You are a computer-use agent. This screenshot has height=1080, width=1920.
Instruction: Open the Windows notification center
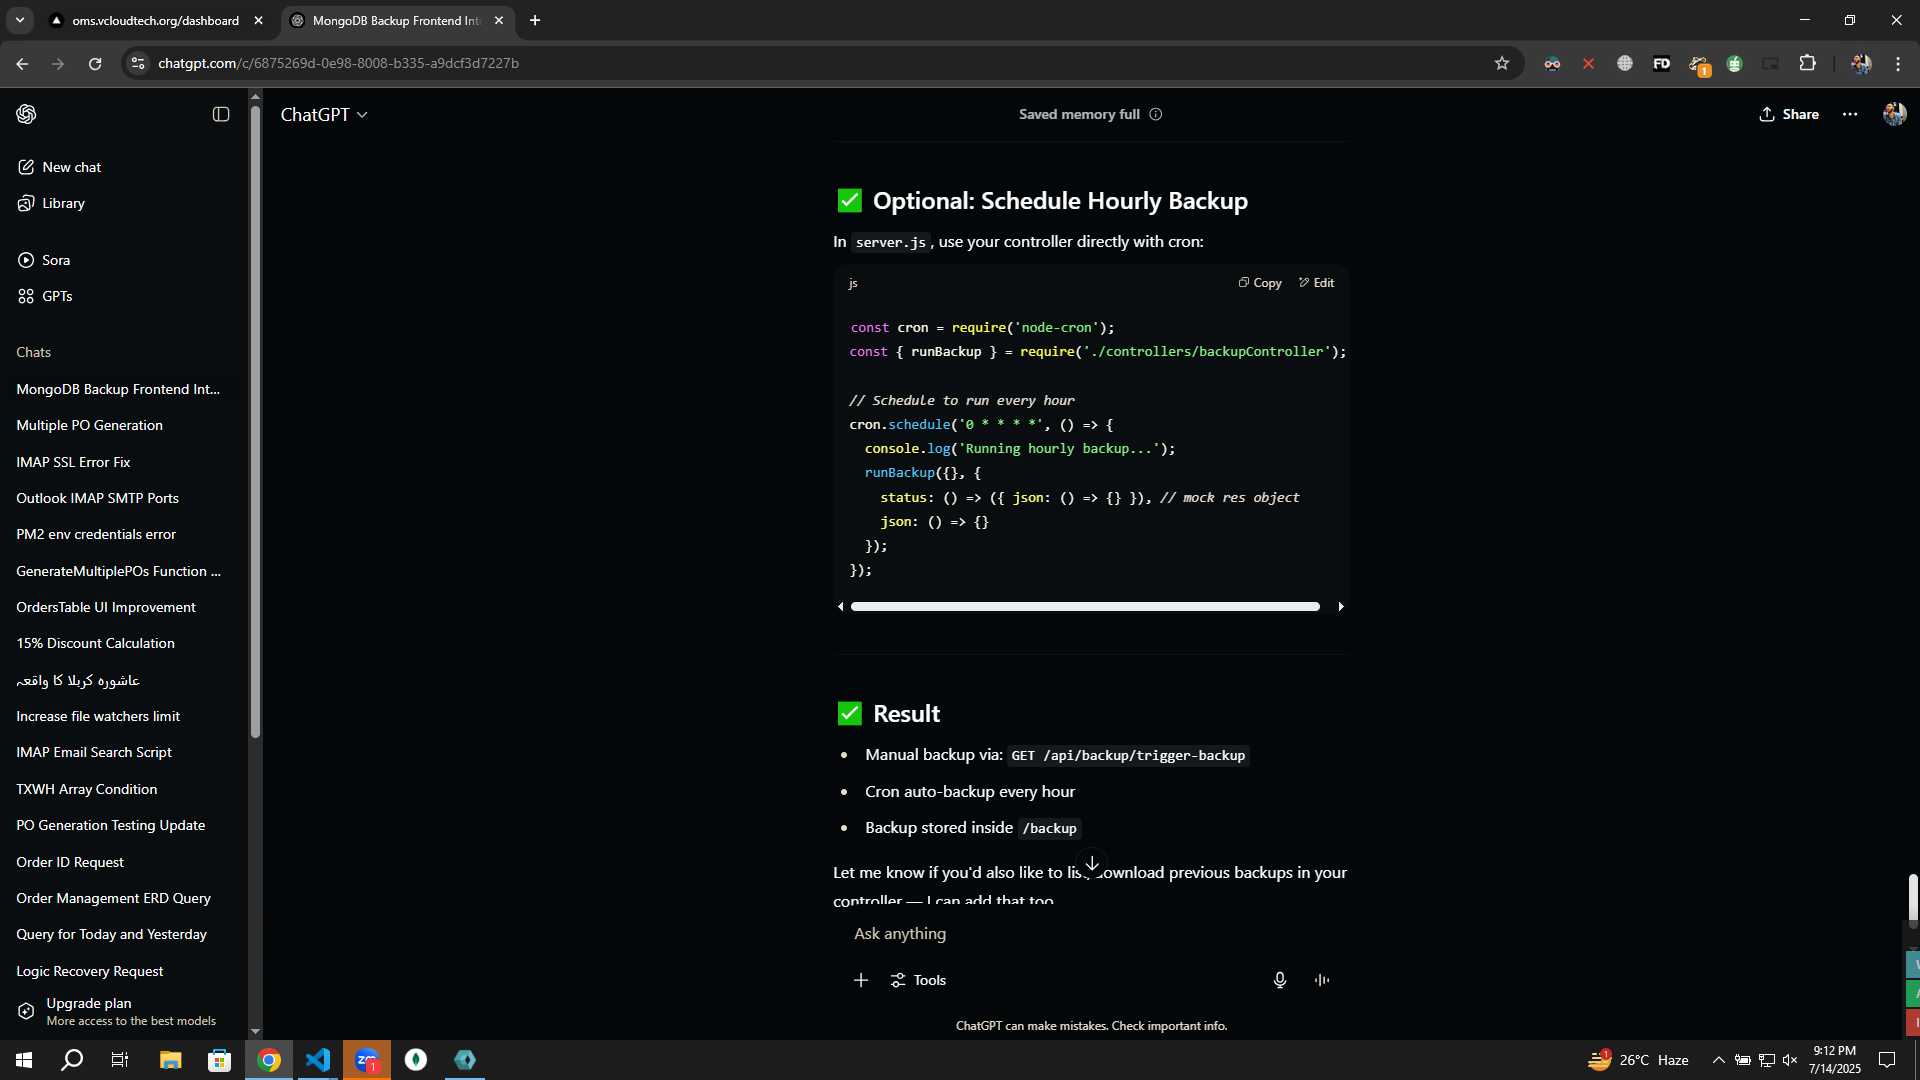click(1887, 1060)
